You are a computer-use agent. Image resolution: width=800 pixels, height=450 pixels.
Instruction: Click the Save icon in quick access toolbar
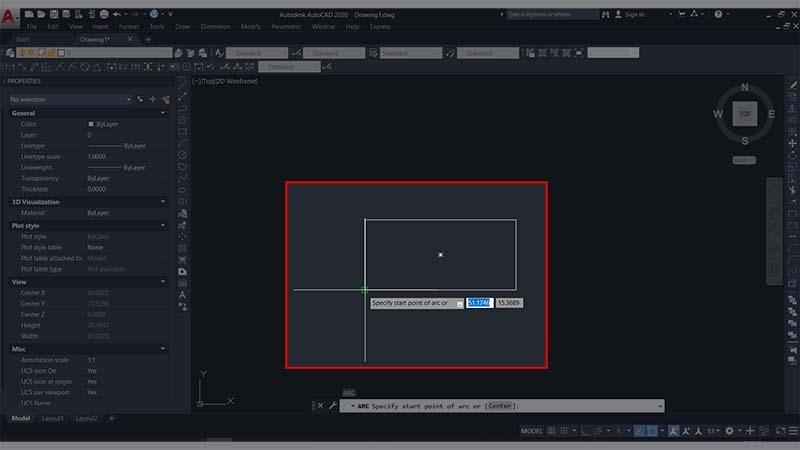pos(54,14)
